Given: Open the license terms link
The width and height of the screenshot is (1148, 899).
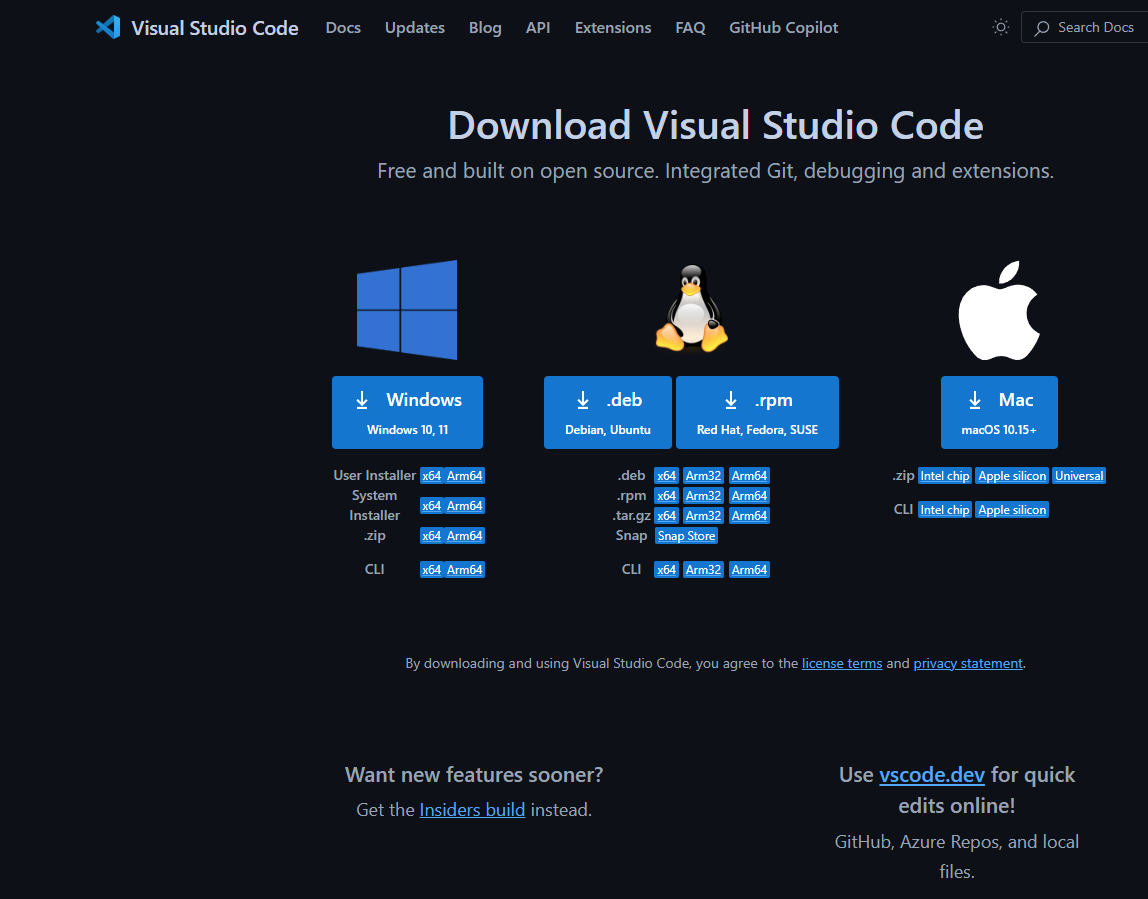Looking at the screenshot, I should pyautogui.click(x=842, y=663).
